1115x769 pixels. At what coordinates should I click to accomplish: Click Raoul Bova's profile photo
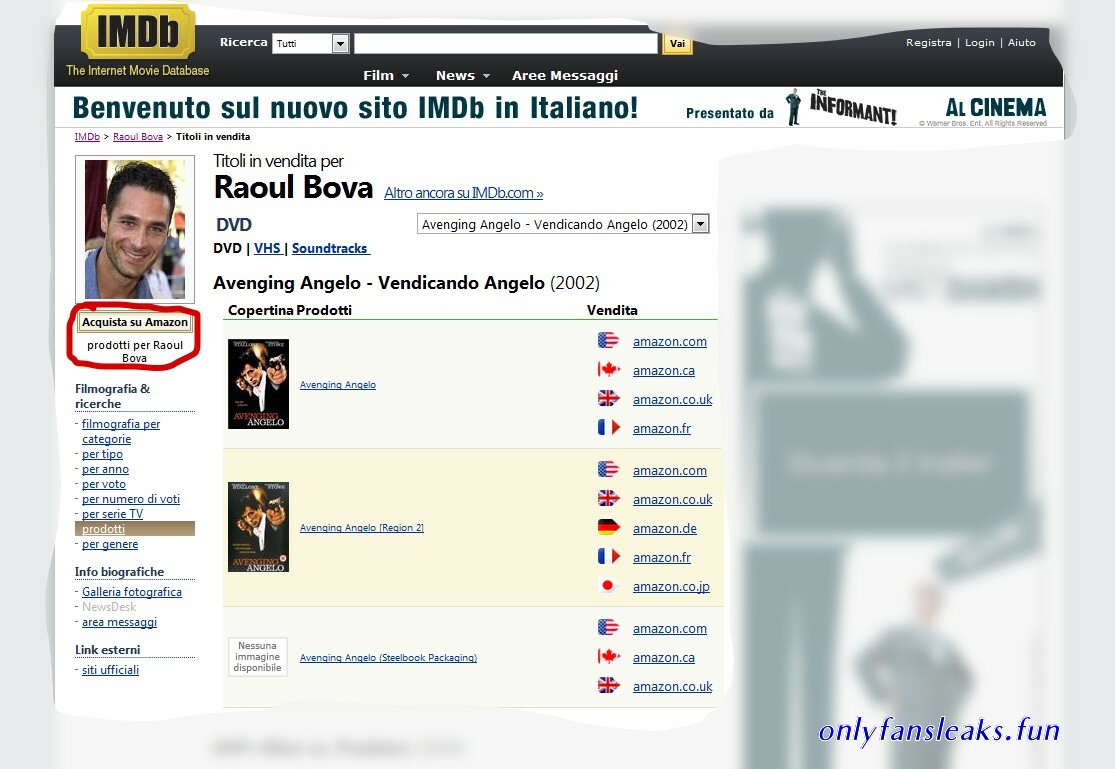[134, 229]
